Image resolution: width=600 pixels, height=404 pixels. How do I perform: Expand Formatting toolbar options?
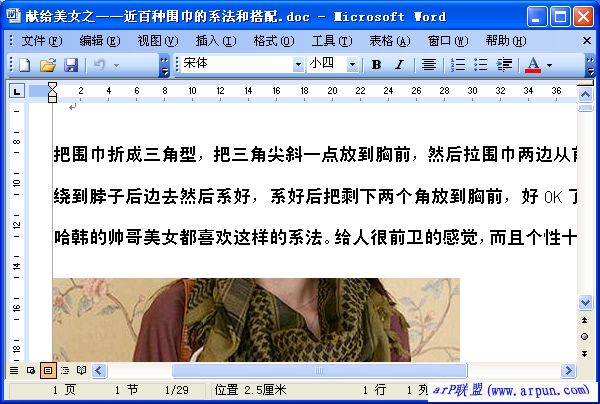point(590,66)
